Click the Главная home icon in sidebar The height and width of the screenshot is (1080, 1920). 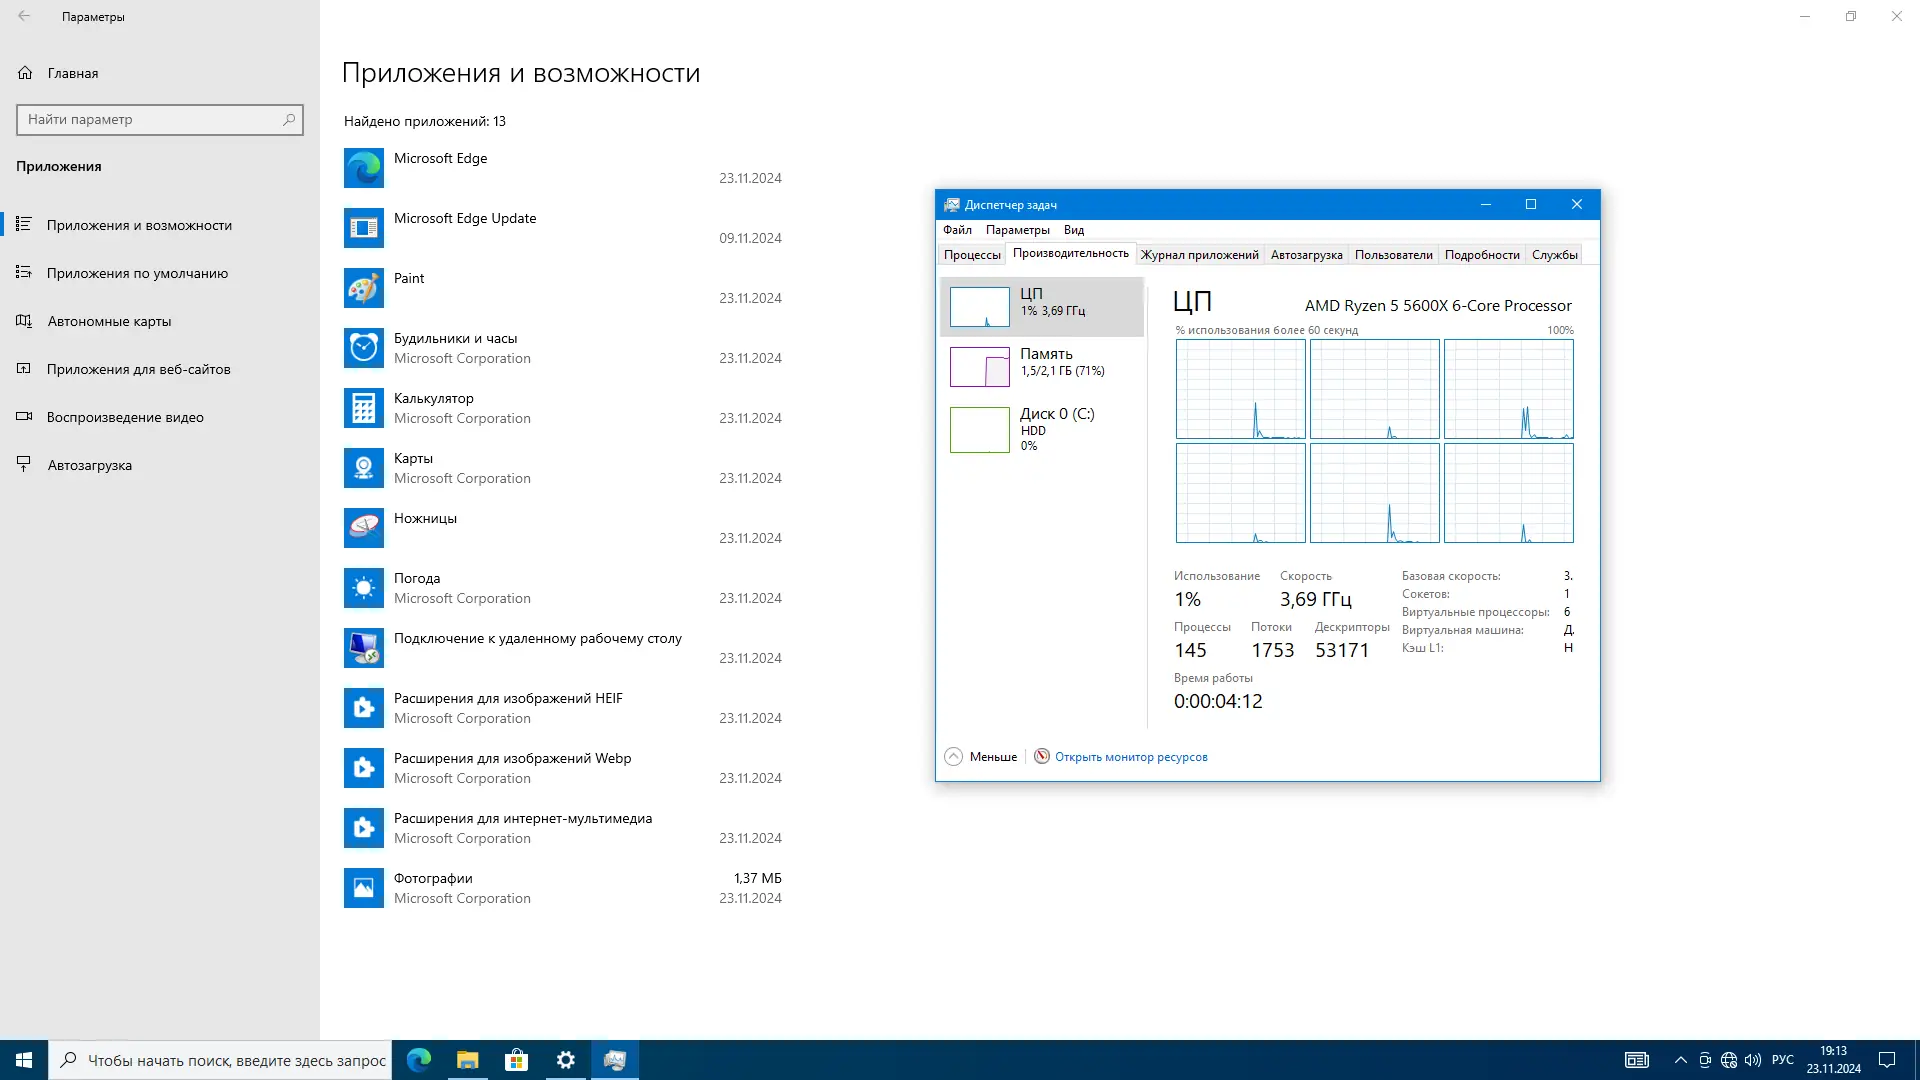25,73
